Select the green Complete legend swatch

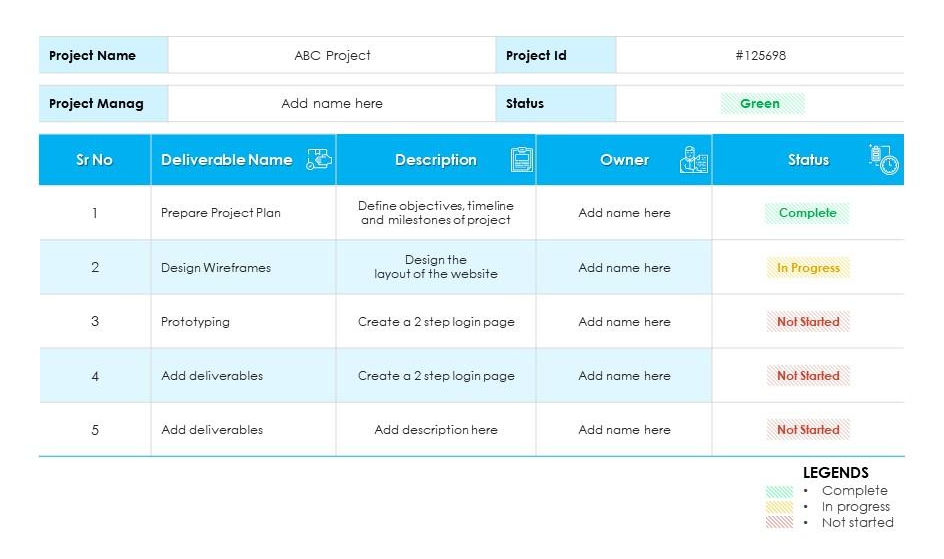(779, 491)
